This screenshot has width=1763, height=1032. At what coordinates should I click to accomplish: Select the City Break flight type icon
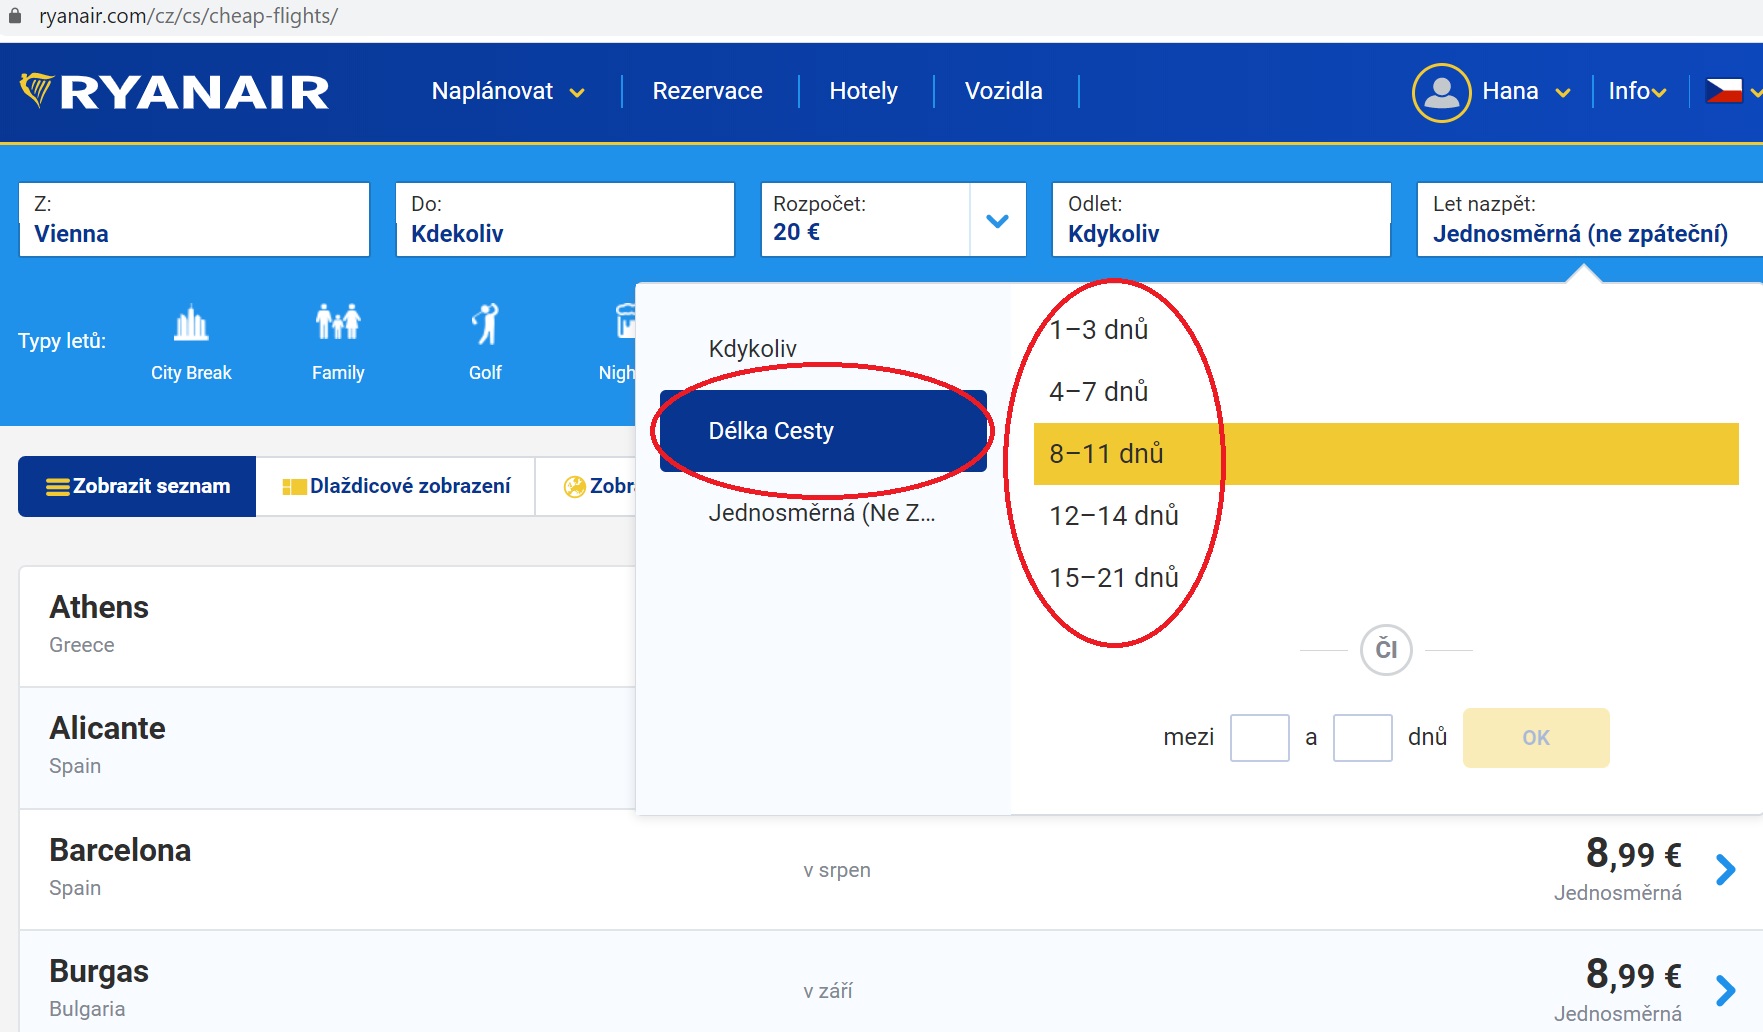(x=190, y=340)
